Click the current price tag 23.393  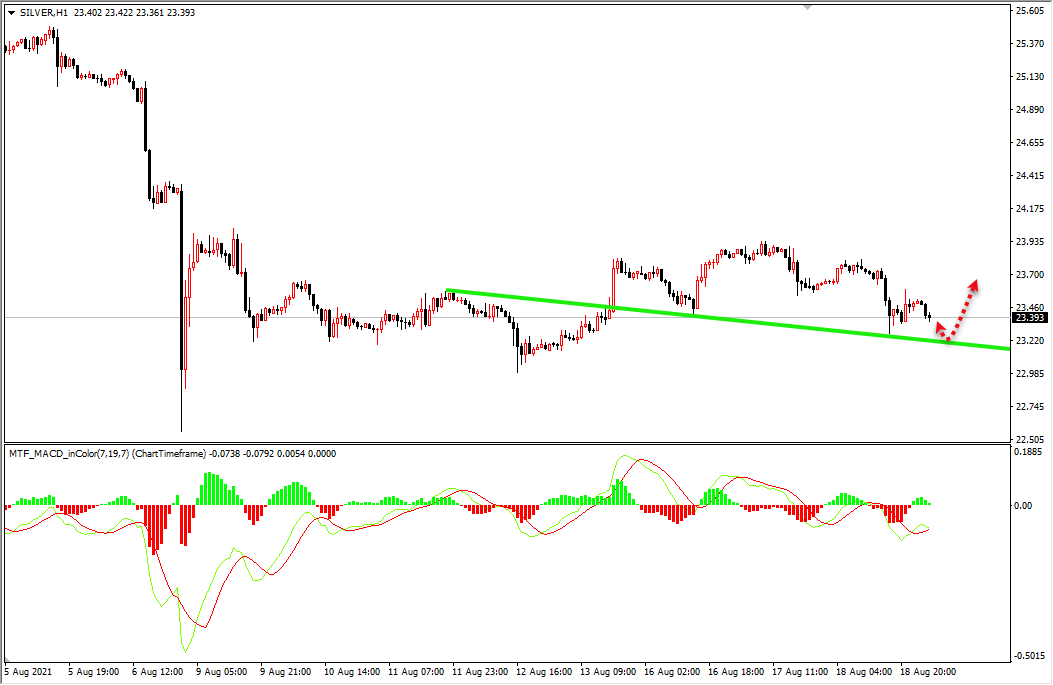tap(1030, 318)
